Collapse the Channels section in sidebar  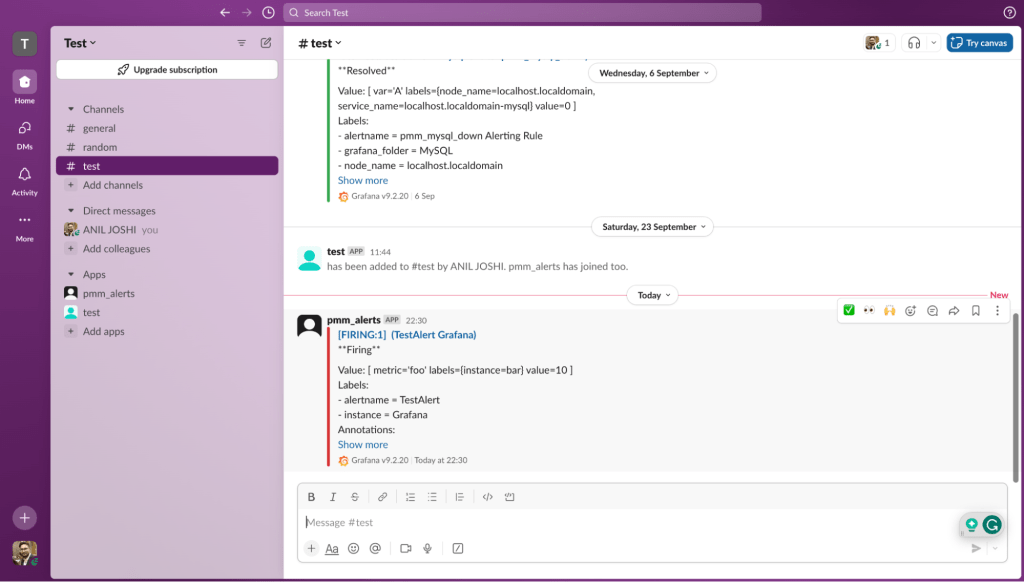point(71,109)
